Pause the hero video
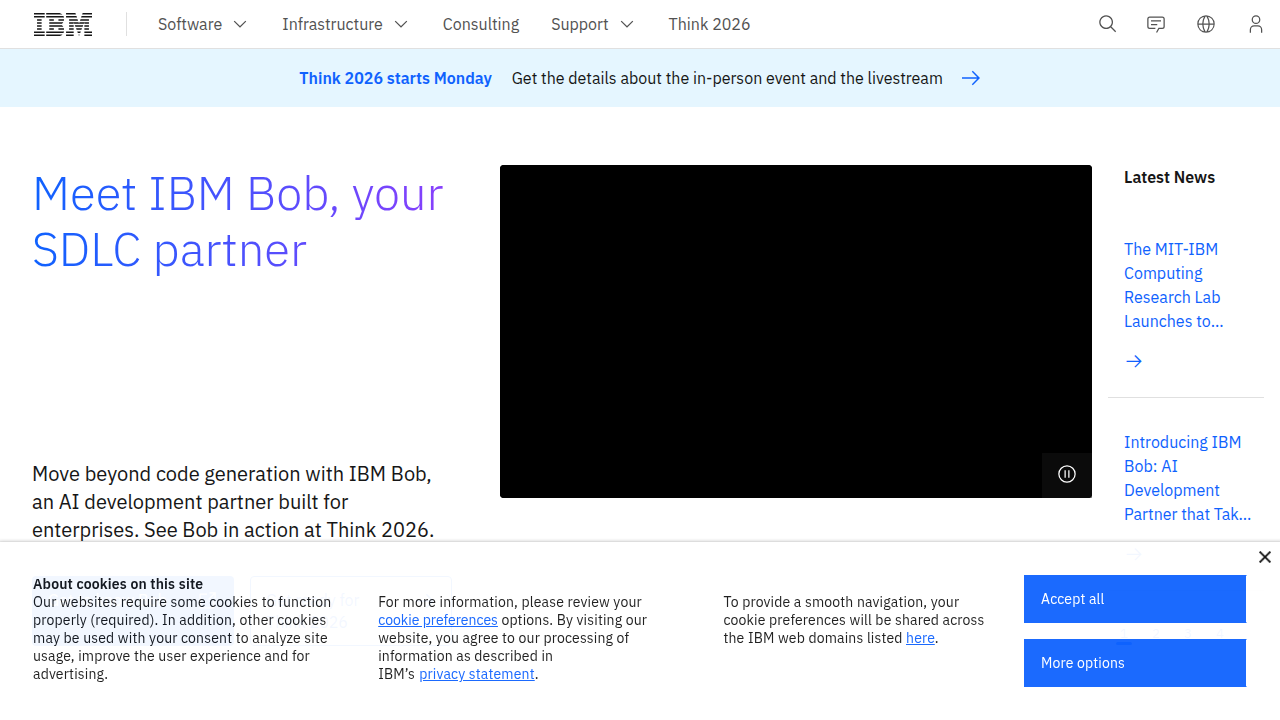The image size is (1280, 720). (x=1067, y=474)
